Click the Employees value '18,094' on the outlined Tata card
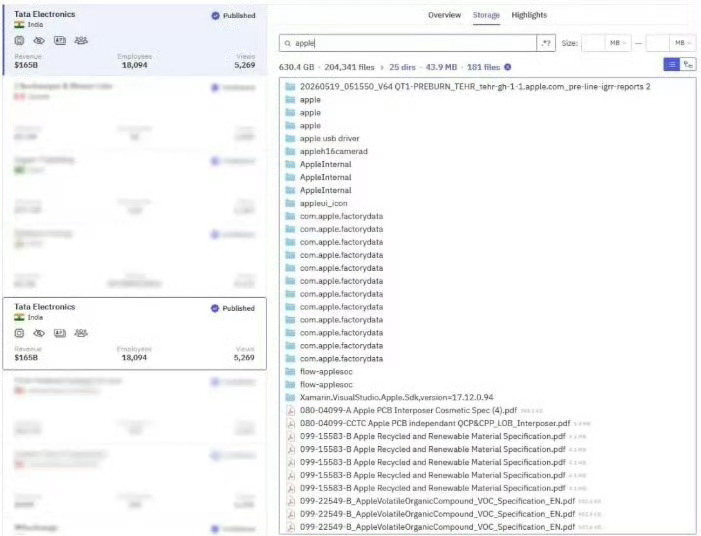This screenshot has width=701, height=536. pyautogui.click(x=134, y=358)
